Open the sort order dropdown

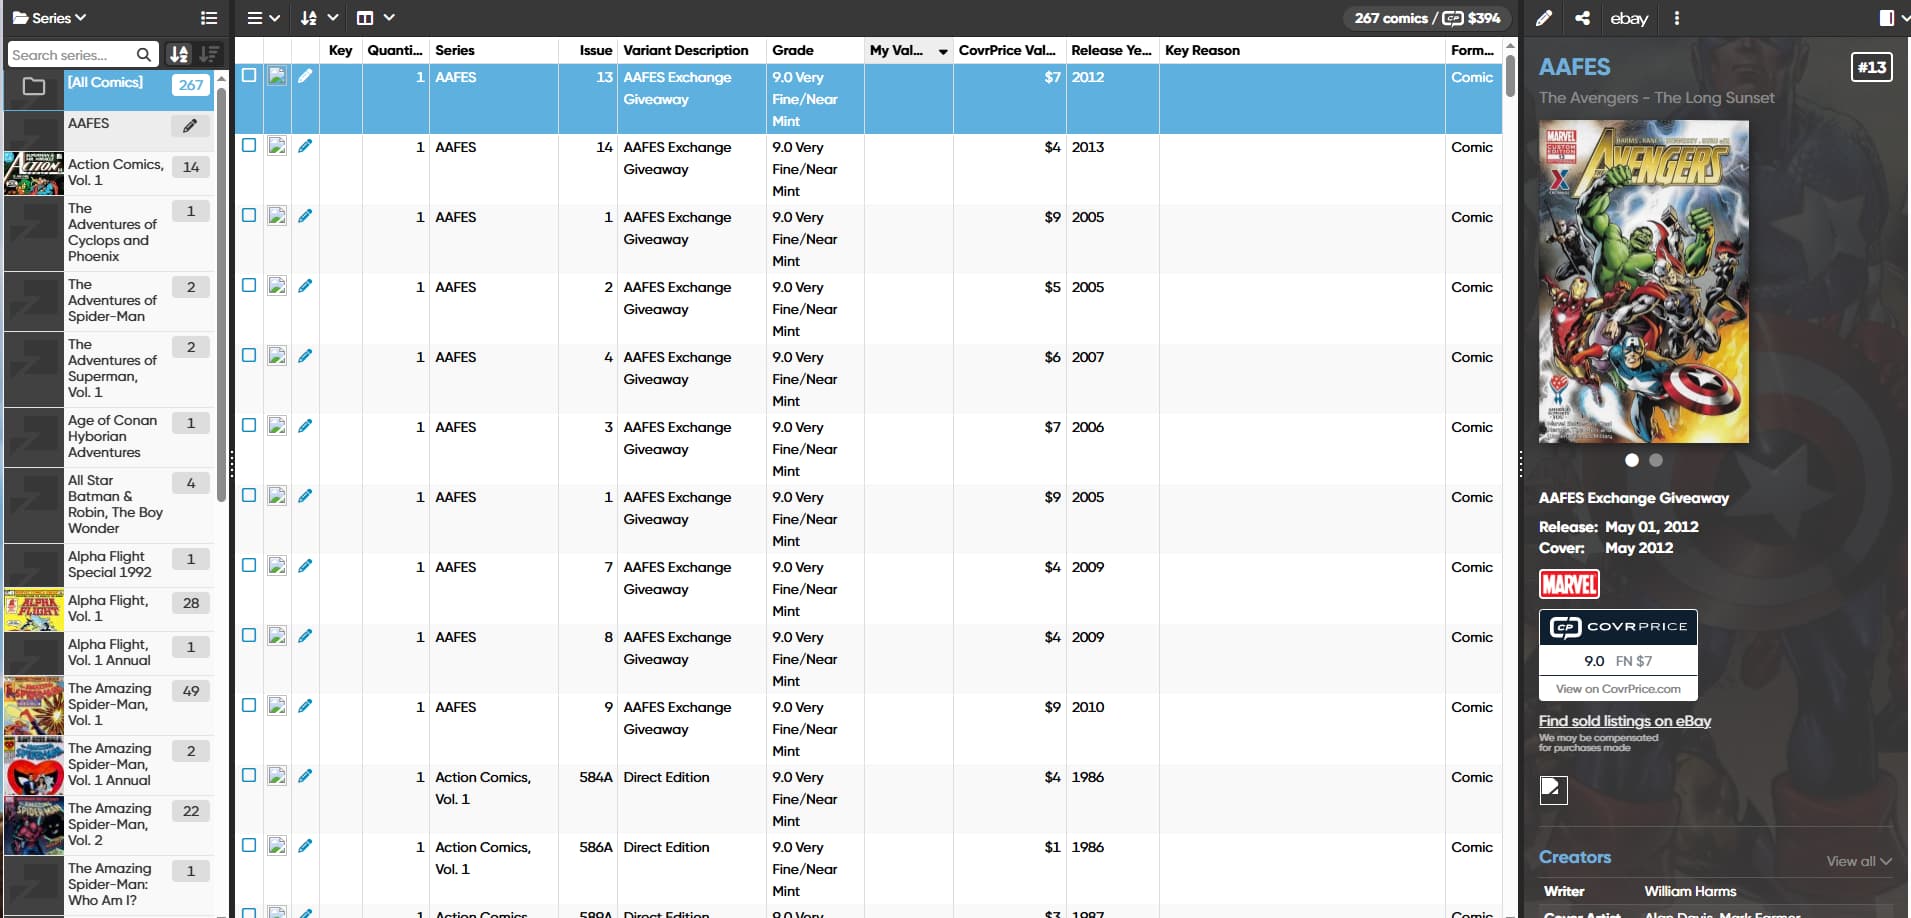[x=320, y=18]
